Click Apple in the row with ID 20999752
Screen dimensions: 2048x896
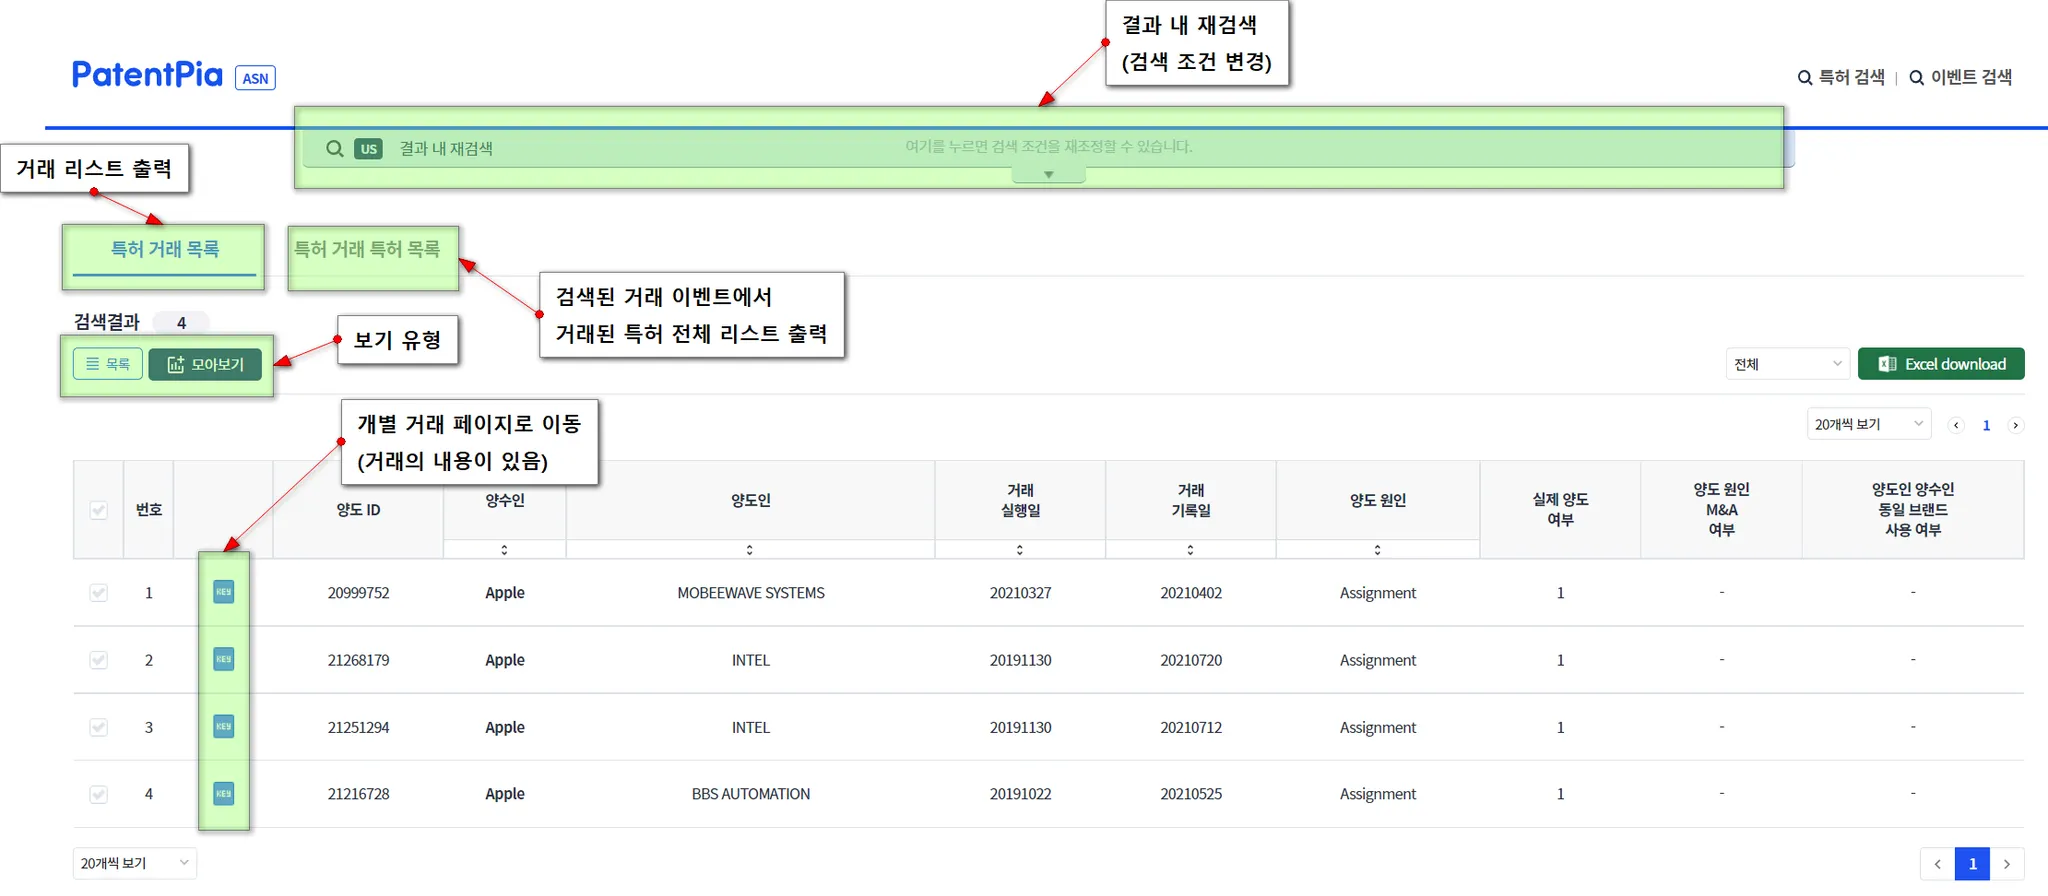(505, 593)
